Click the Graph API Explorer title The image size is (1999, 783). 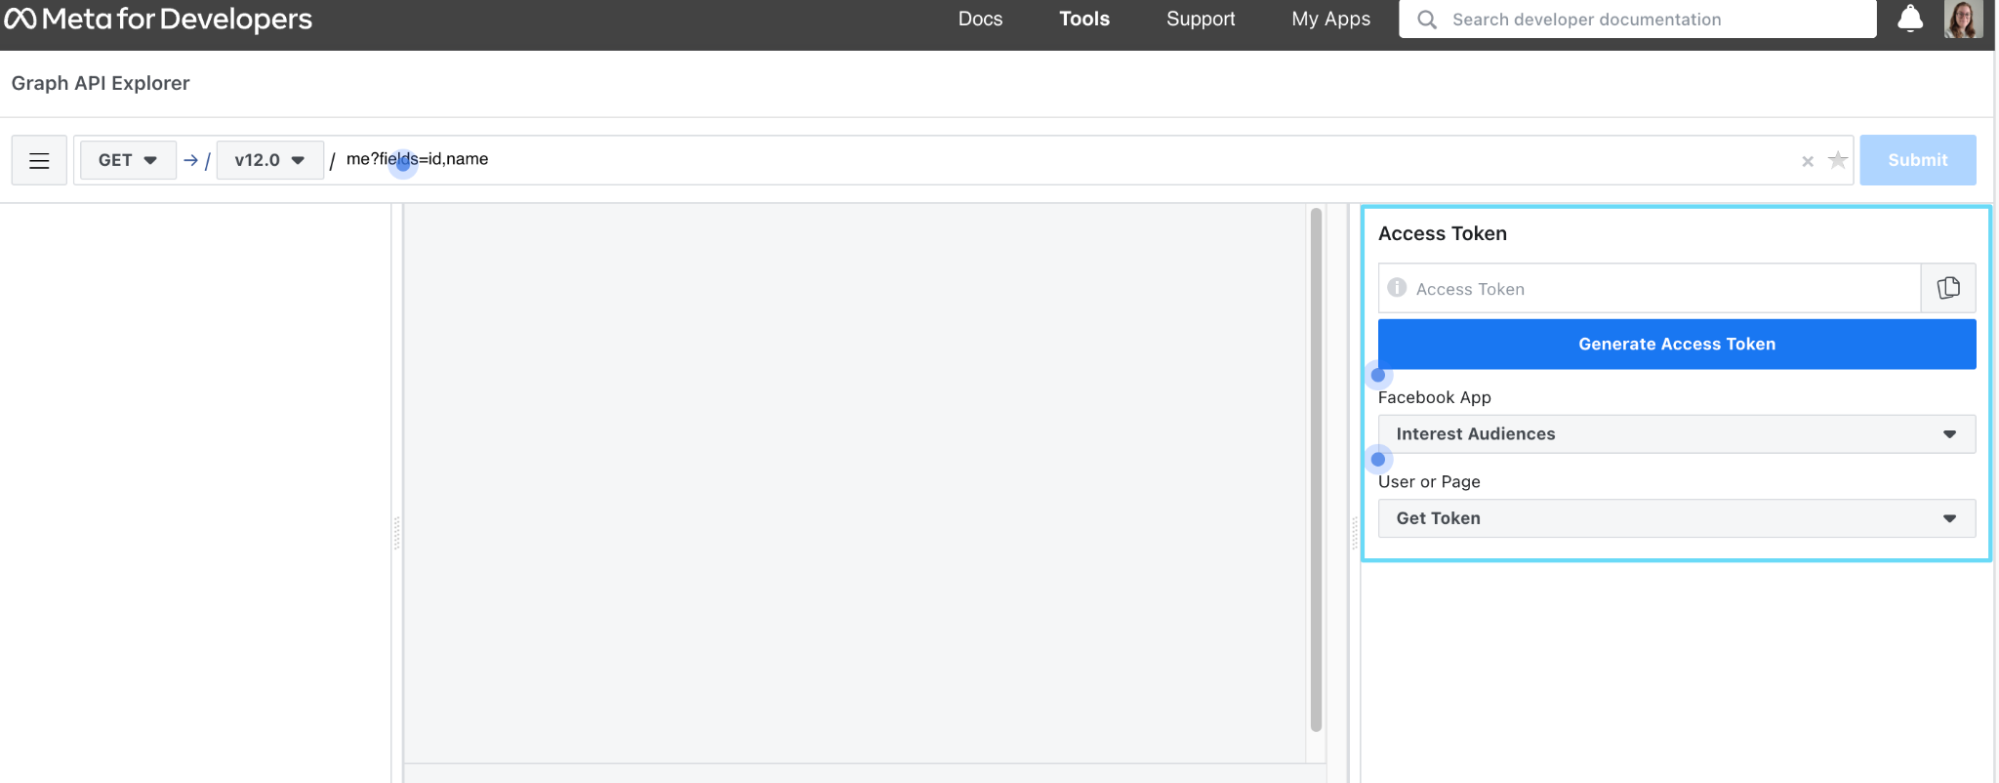[x=101, y=83]
